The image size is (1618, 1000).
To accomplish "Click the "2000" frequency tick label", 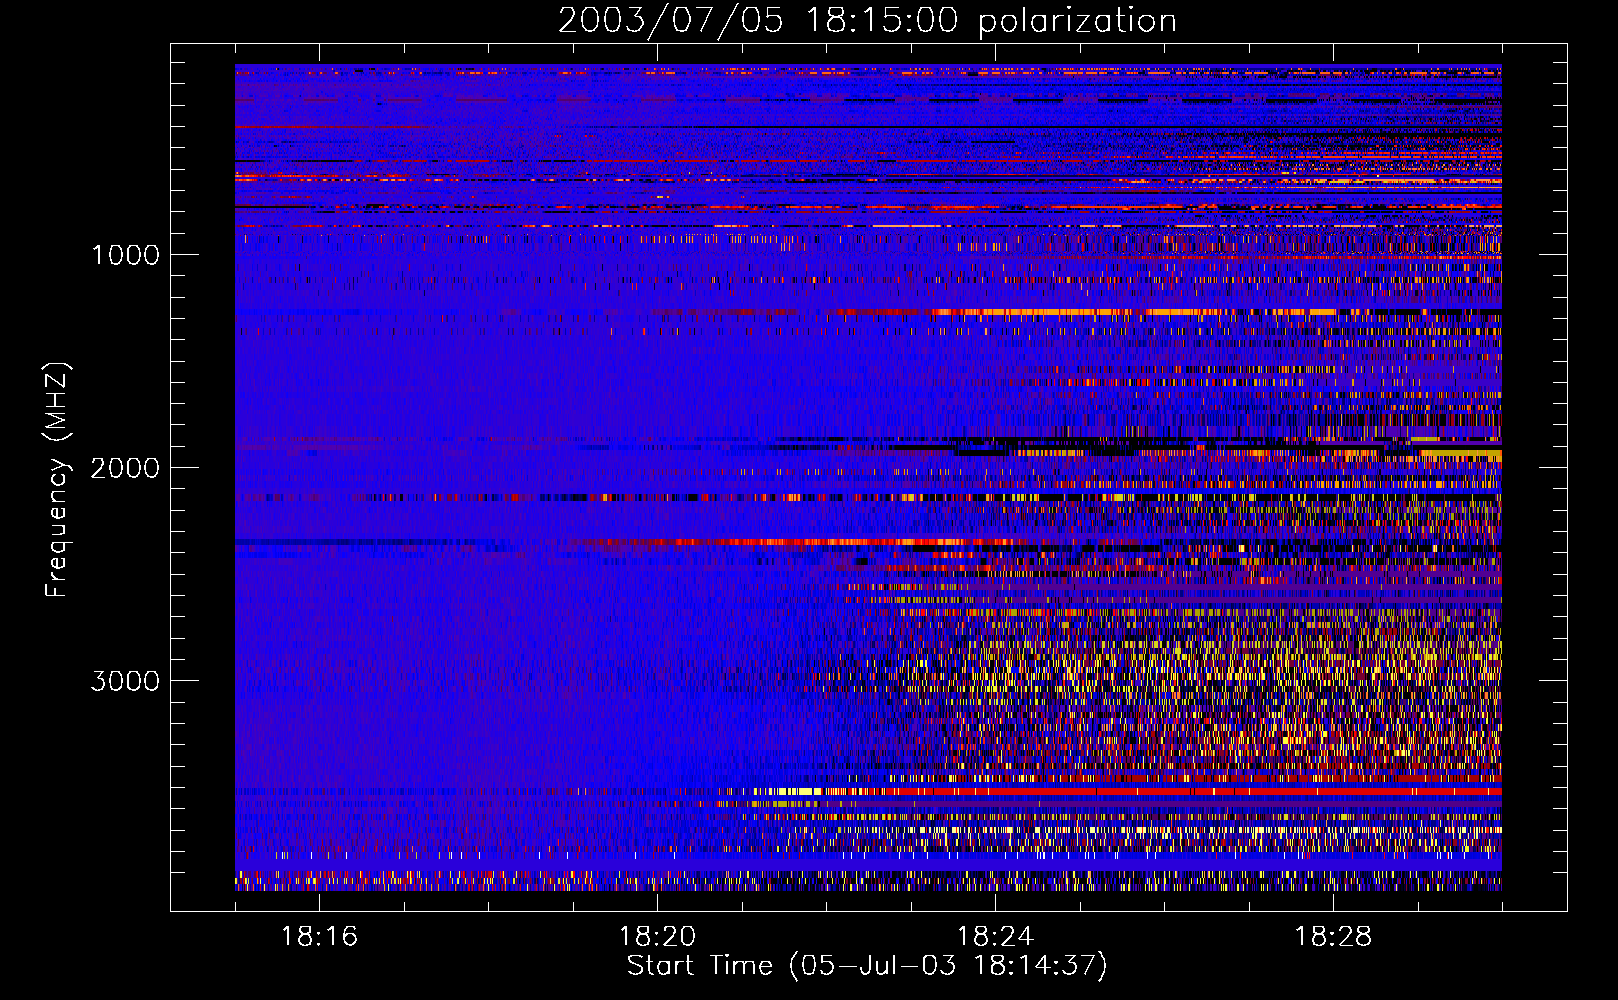I will tap(125, 468).
